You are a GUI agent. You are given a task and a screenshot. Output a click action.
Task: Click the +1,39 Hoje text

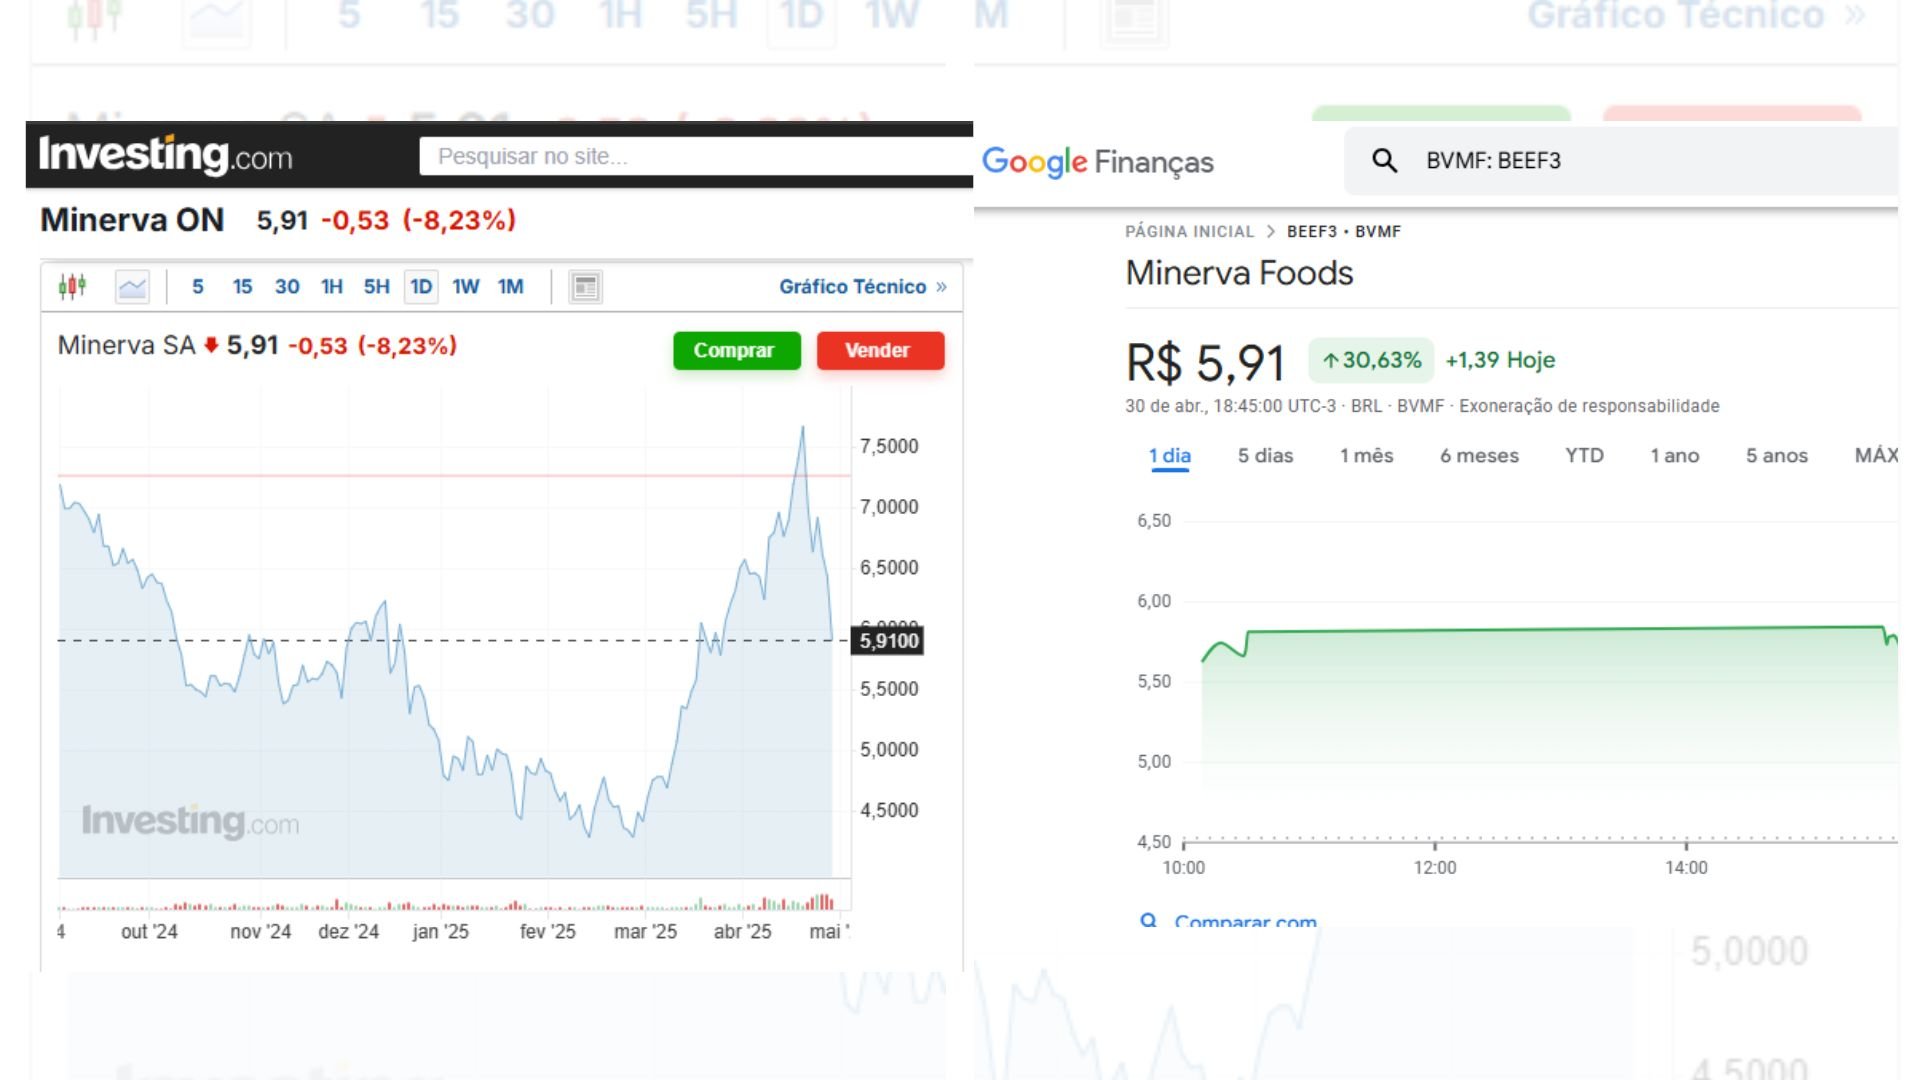(1500, 360)
